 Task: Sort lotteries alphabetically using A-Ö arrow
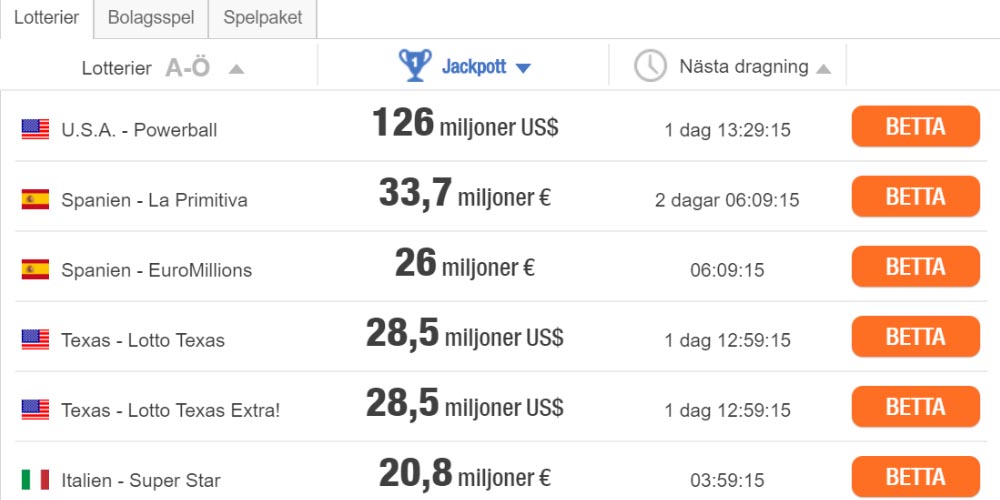tap(236, 69)
